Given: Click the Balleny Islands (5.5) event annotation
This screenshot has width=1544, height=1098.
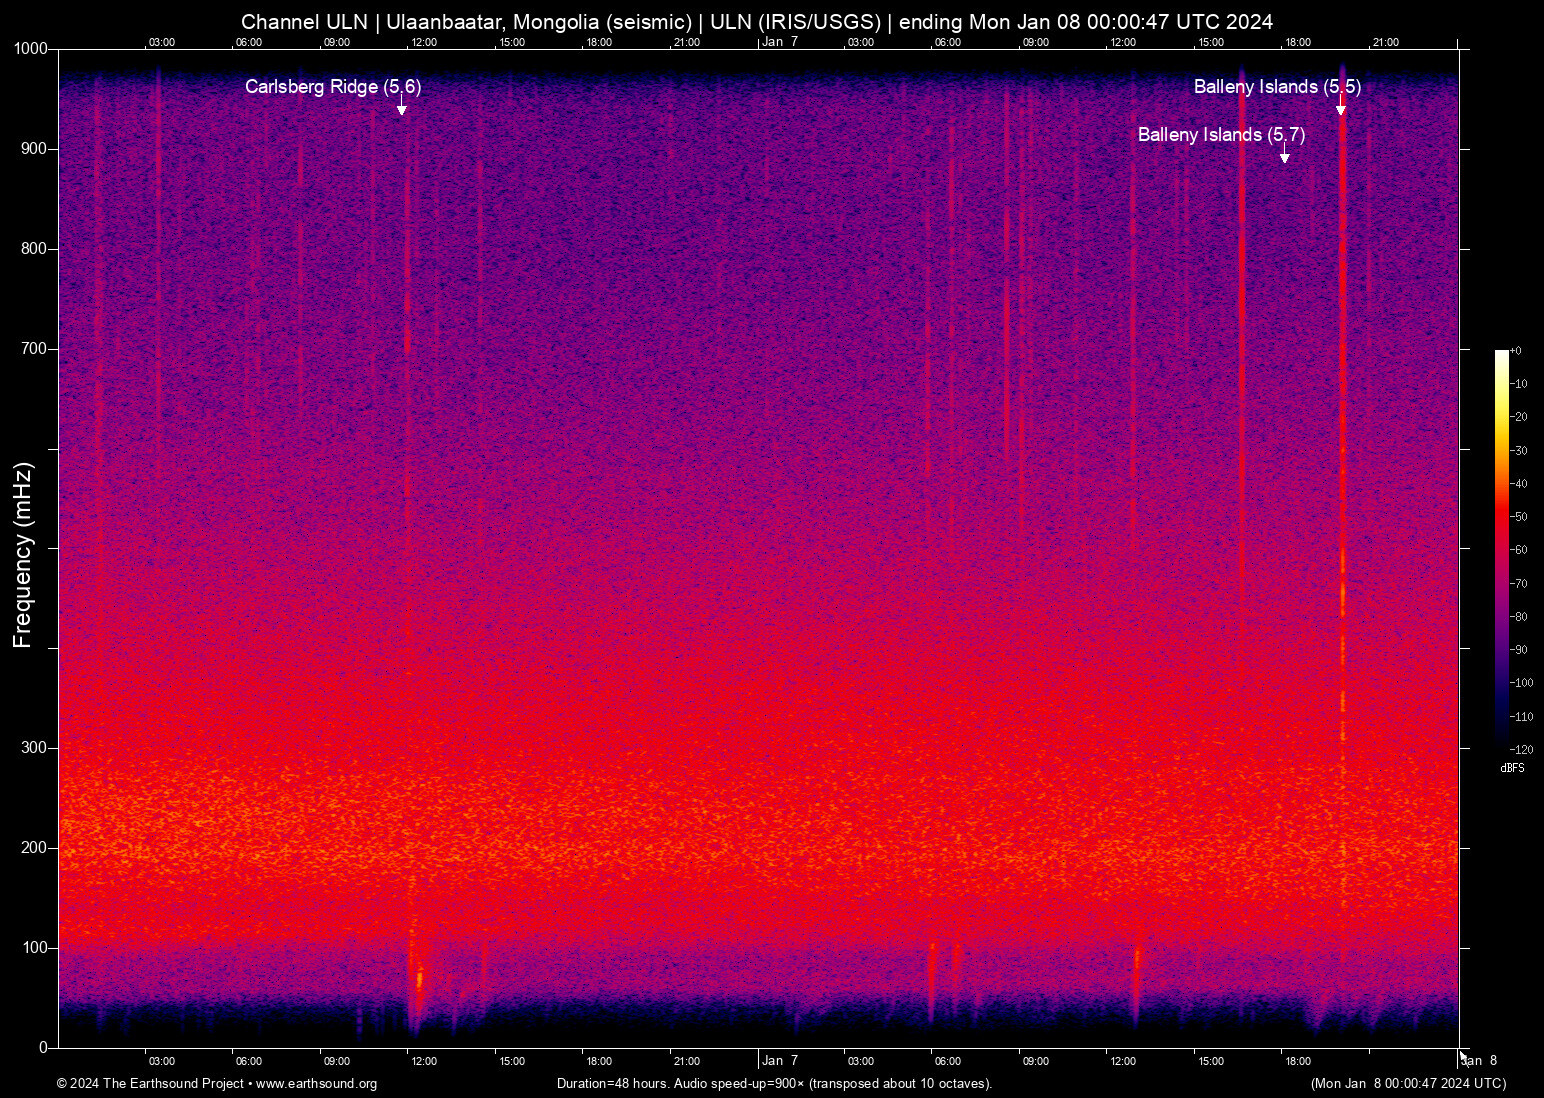Looking at the screenshot, I should pyautogui.click(x=1279, y=88).
